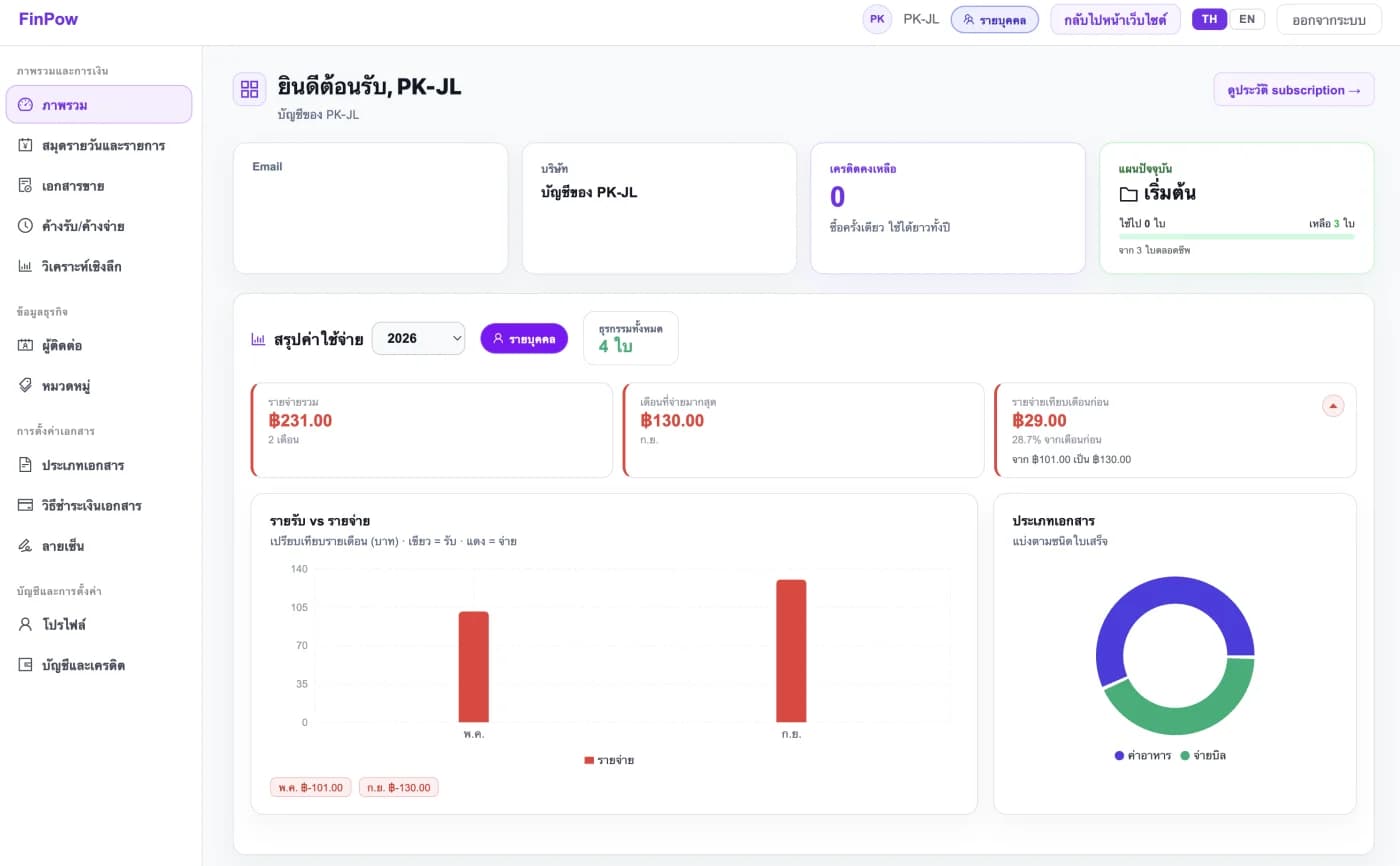Go to เอกสารขาย in the sidebar
1400x866 pixels.
(x=98, y=186)
